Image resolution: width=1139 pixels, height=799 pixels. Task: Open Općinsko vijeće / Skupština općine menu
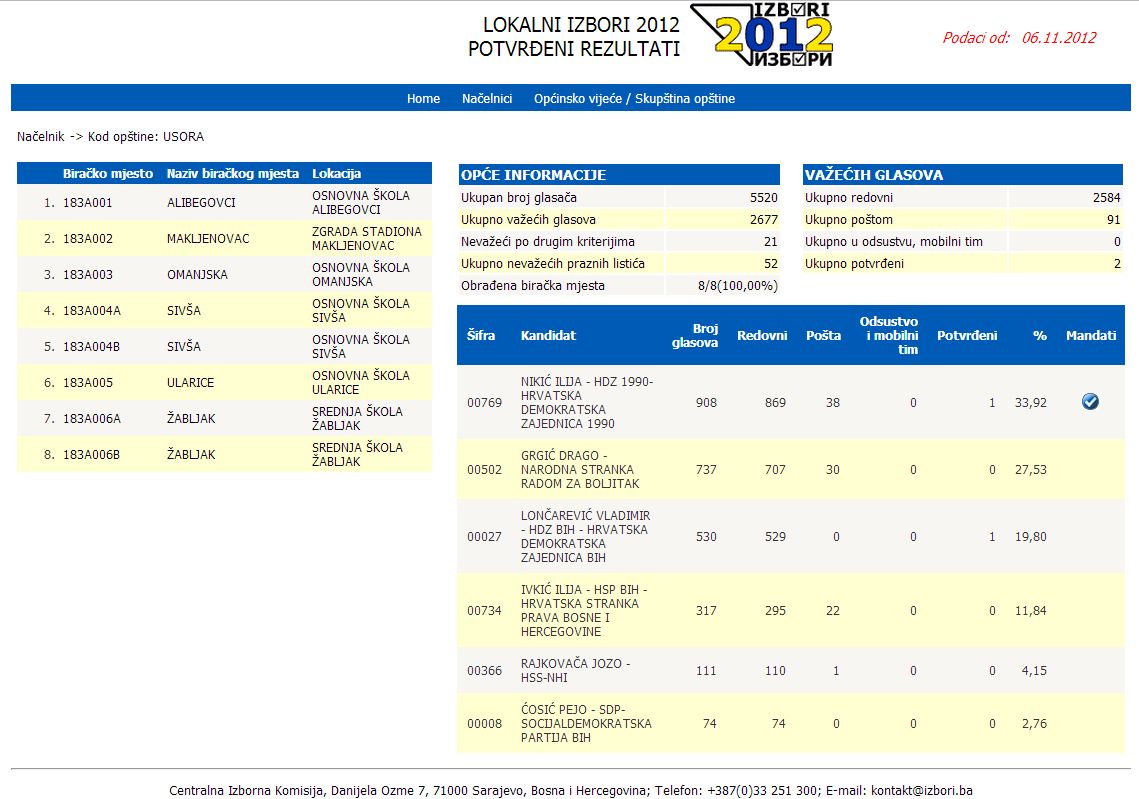coord(634,99)
